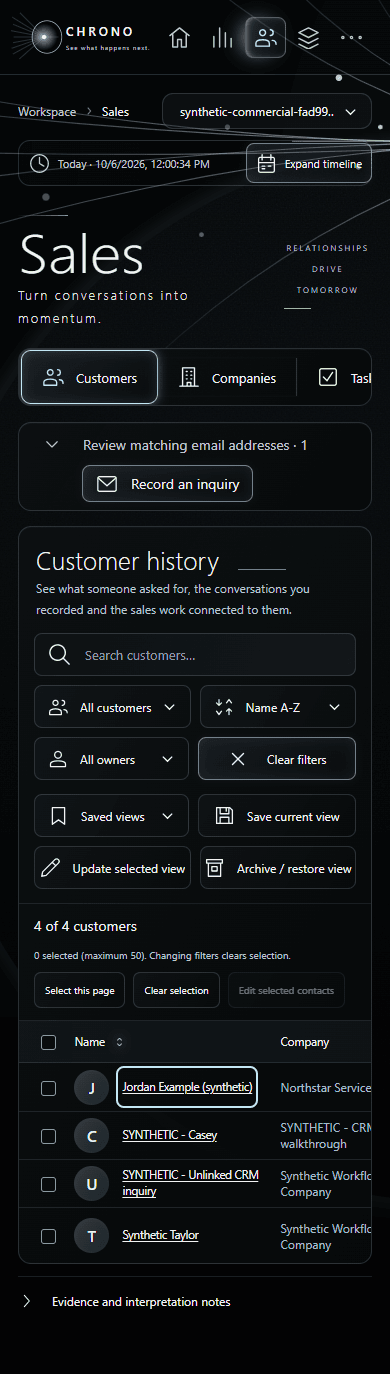This screenshot has width=390, height=1374.
Task: Go to Workspace breadcrumb
Action: (x=47, y=112)
